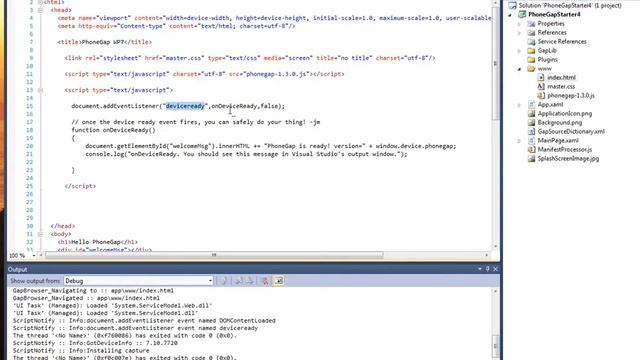The image size is (640, 360).
Task: Click the Output panel title
Action: click(18, 269)
